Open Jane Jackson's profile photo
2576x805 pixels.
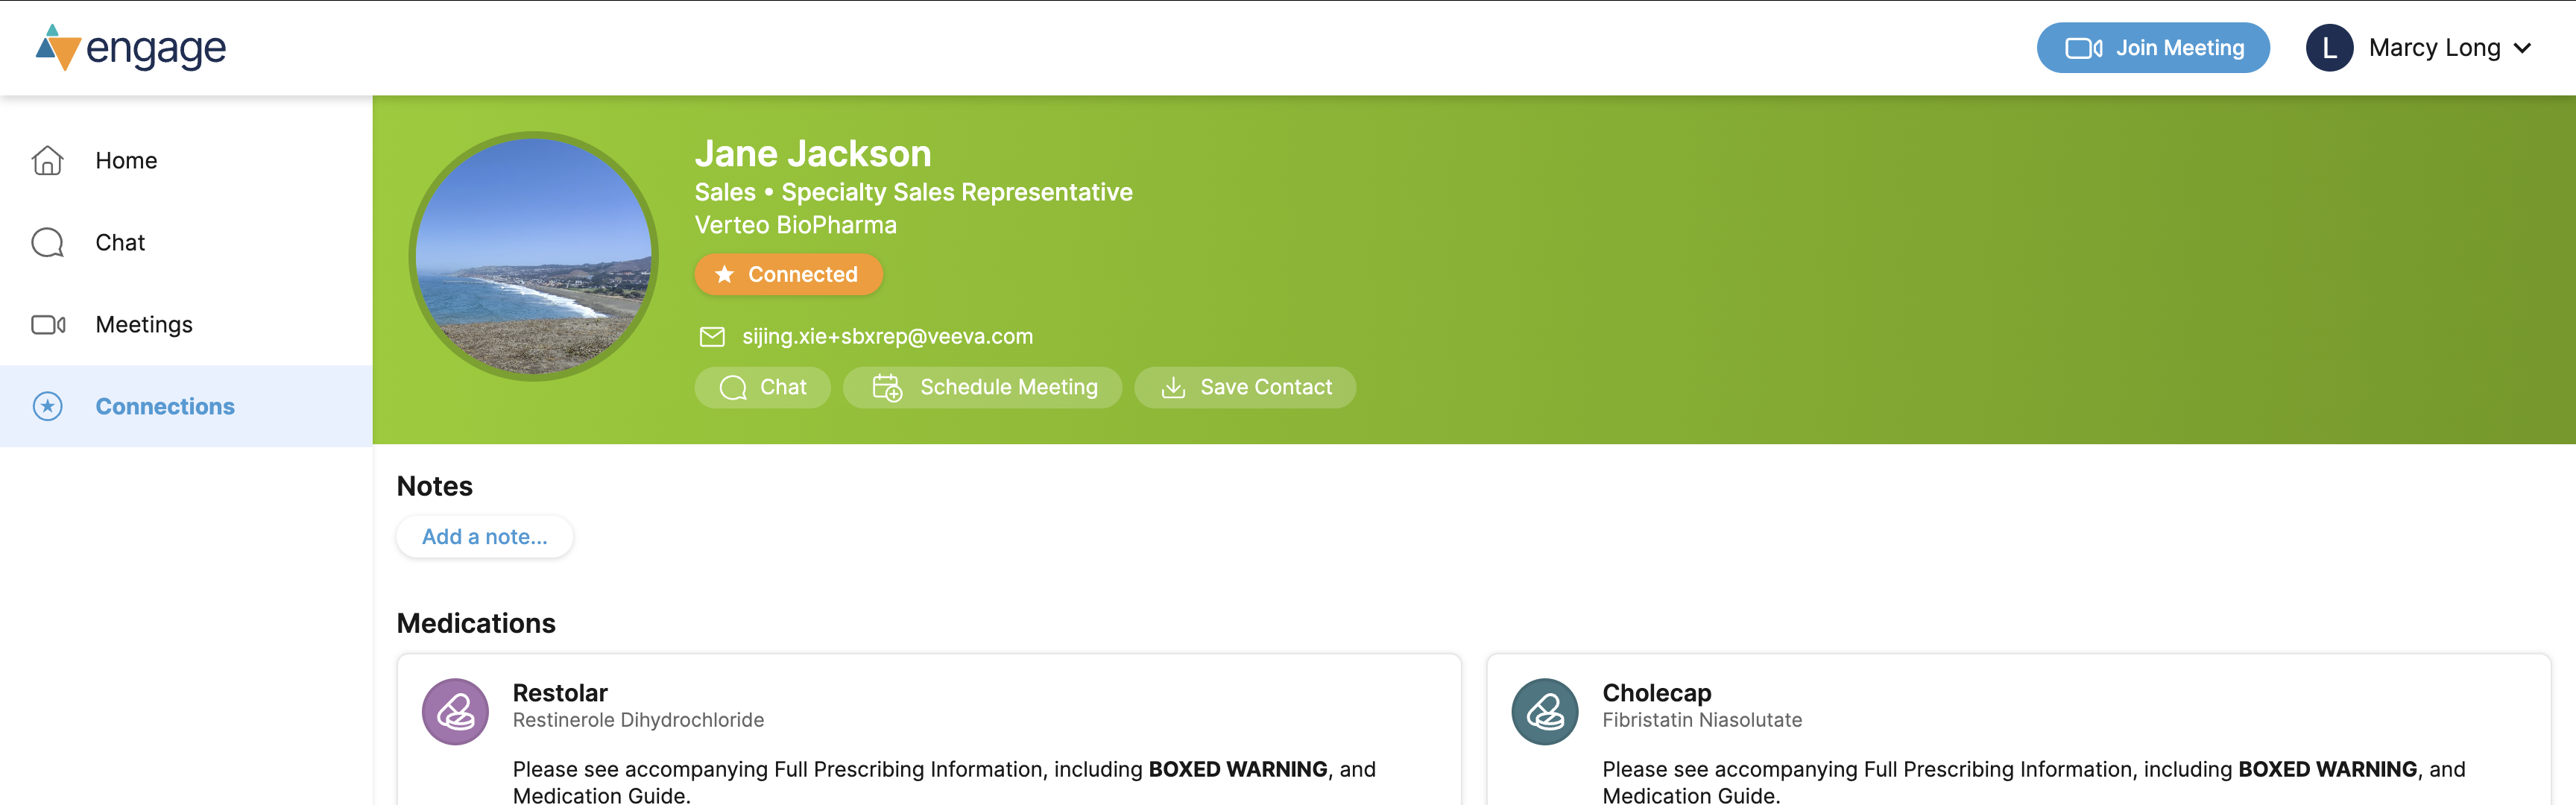(533, 256)
